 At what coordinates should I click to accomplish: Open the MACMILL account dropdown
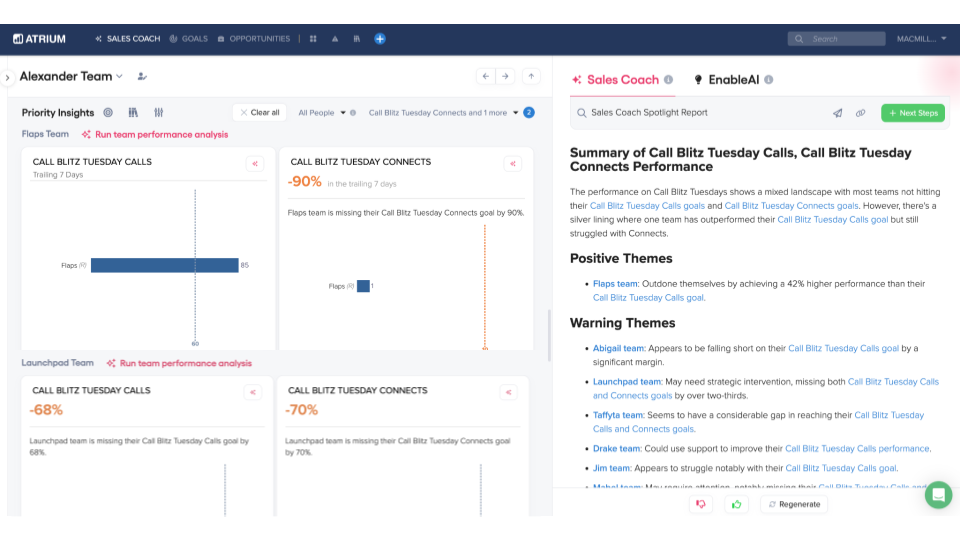point(921,39)
